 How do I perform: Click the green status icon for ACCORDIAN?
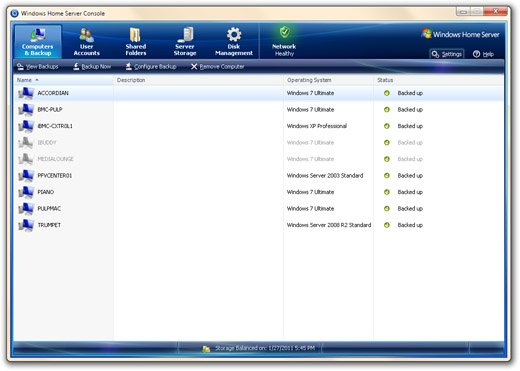click(x=387, y=93)
